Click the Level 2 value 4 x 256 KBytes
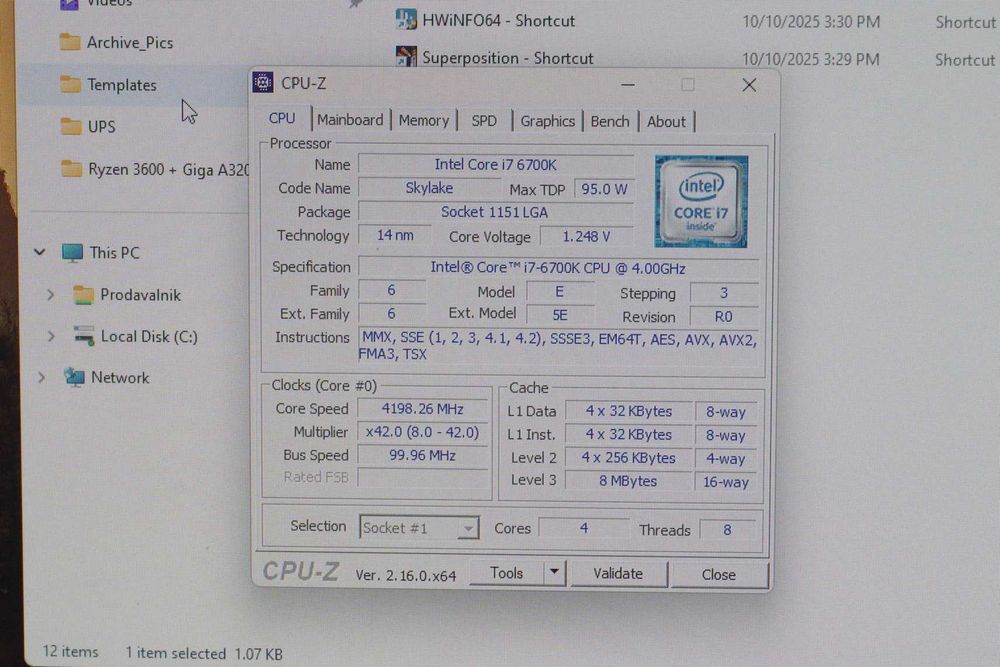Image resolution: width=1000 pixels, height=667 pixels. pos(629,458)
